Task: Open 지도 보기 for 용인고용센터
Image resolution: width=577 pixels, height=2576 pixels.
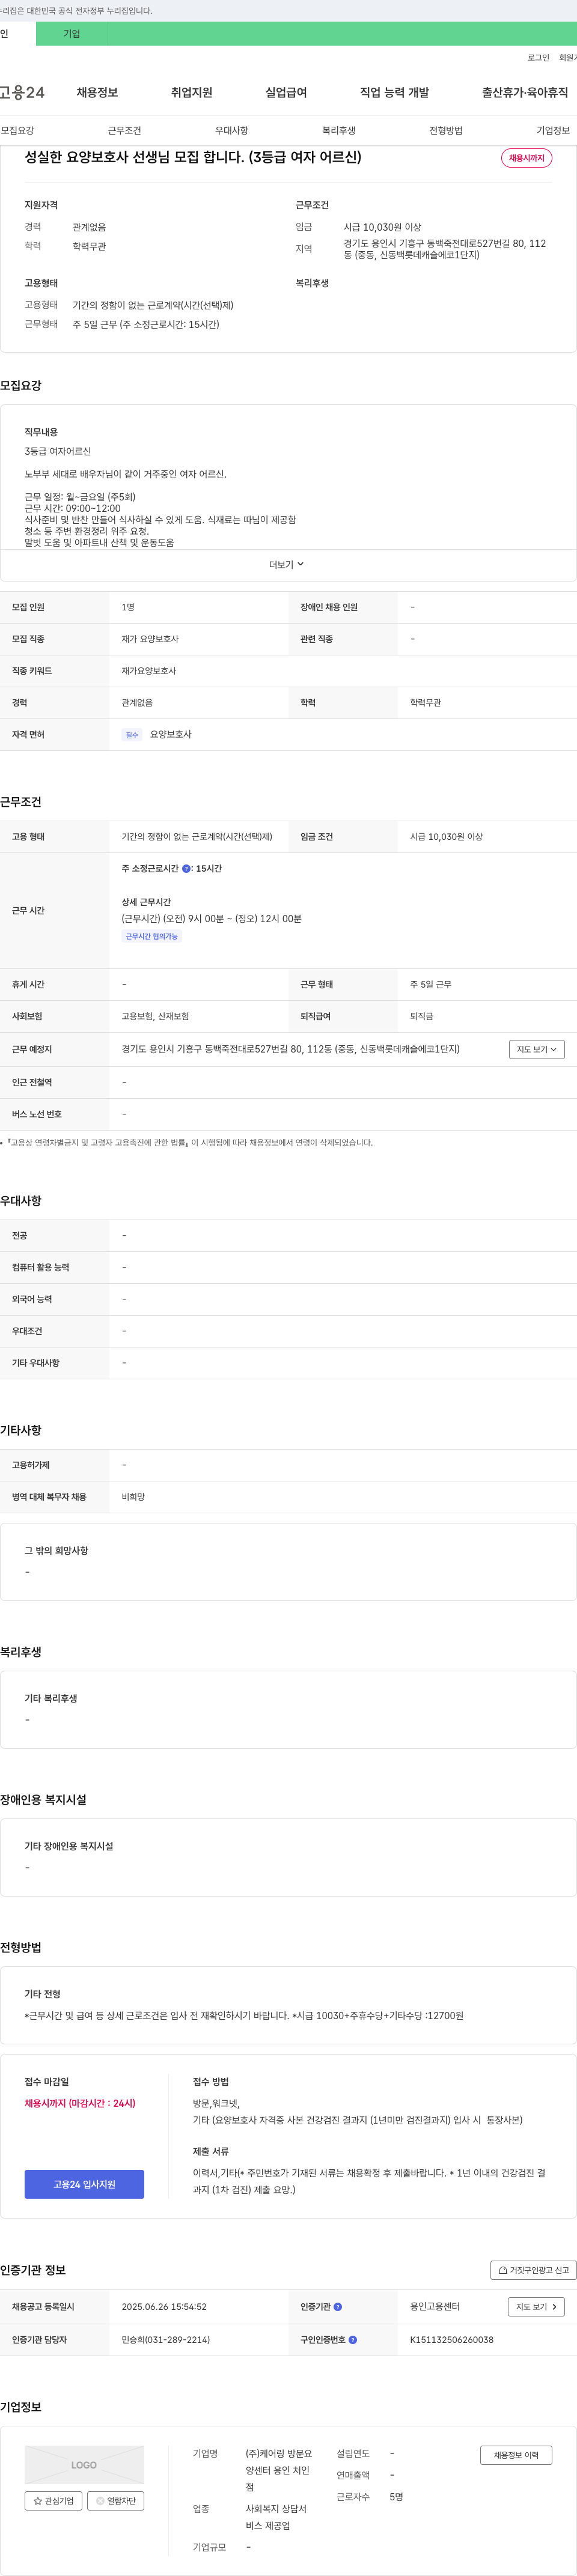Action: point(537,2306)
